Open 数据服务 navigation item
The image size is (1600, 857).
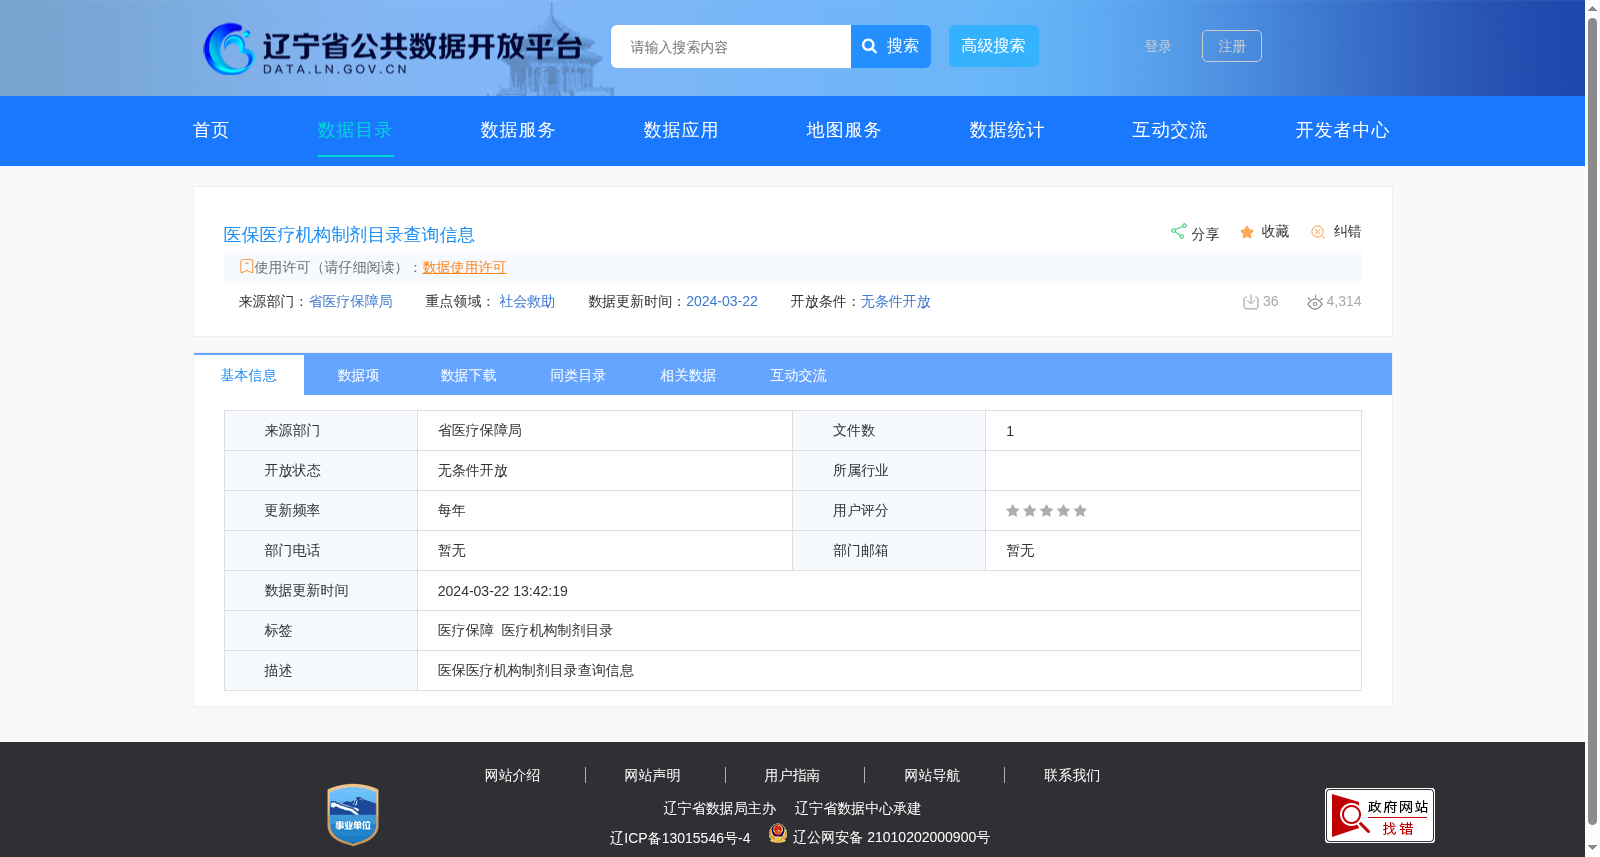pyautogui.click(x=518, y=130)
